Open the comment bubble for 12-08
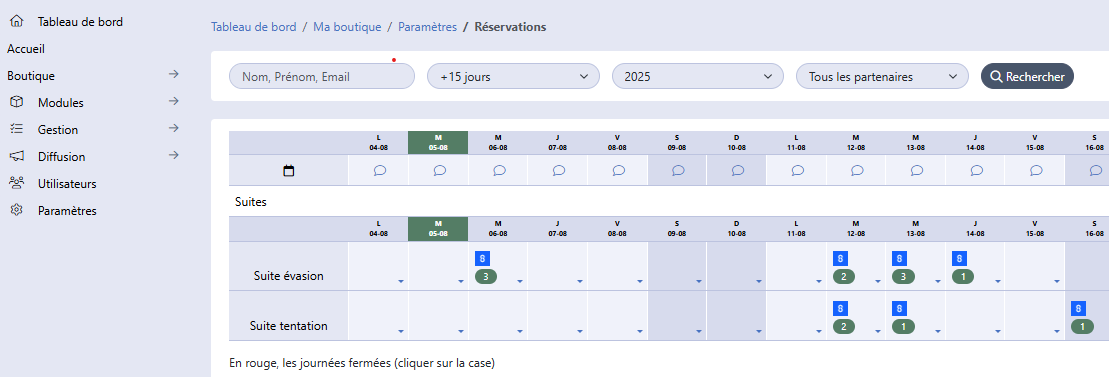The width and height of the screenshot is (1109, 377). tap(857, 170)
